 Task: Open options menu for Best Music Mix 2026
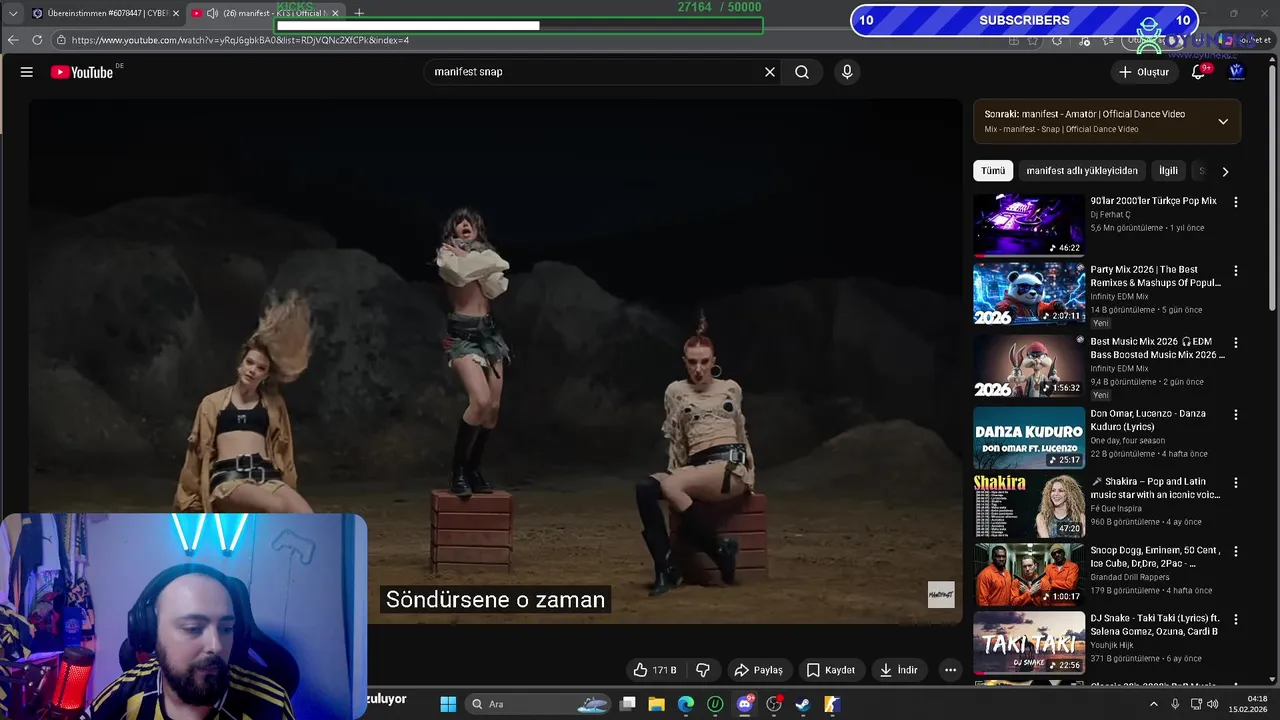pos(1235,343)
